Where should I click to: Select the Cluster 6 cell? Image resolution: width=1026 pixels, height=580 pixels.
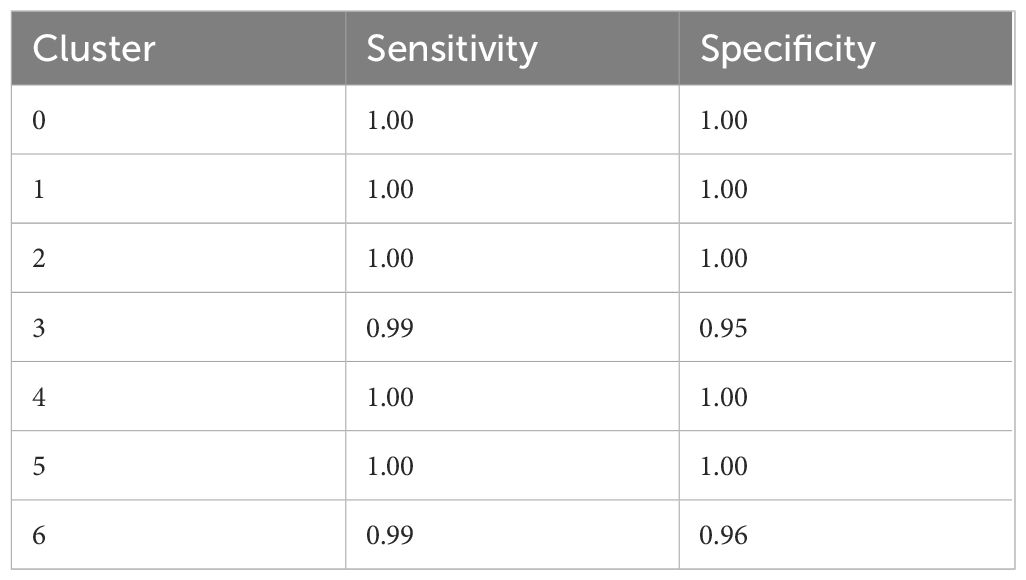(x=178, y=535)
